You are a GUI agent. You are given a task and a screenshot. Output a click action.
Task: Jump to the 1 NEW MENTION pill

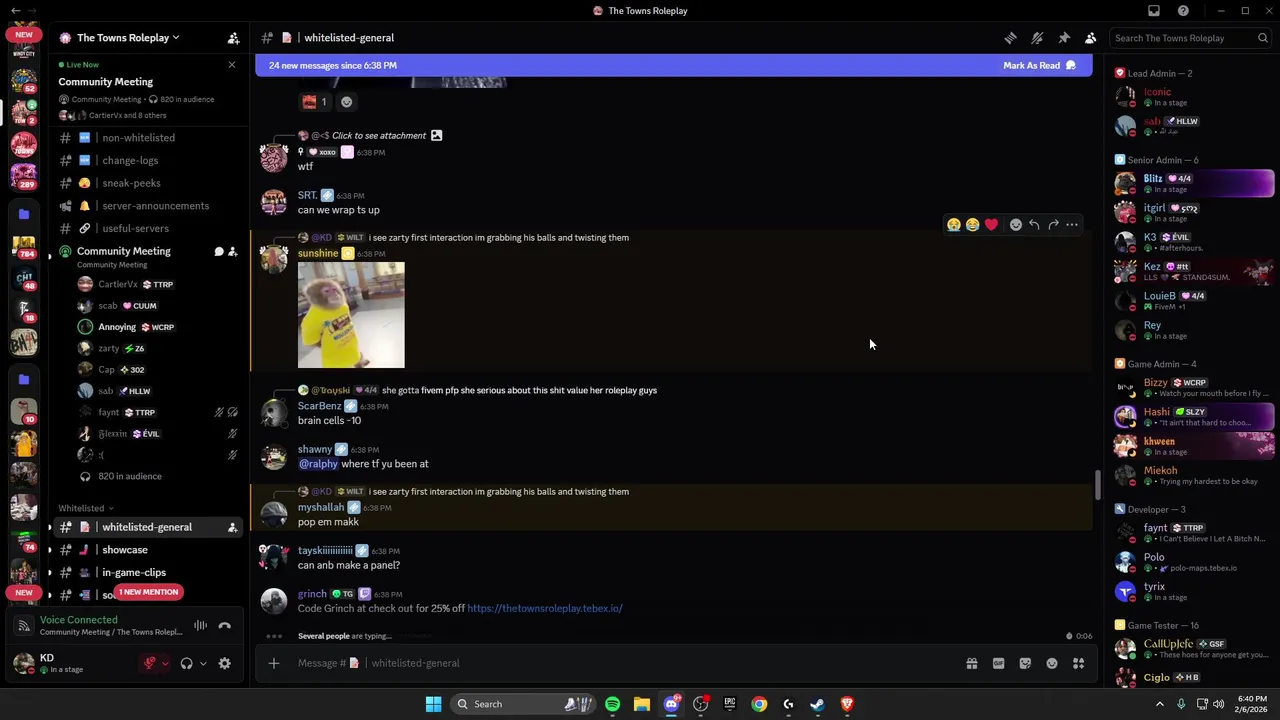click(148, 592)
